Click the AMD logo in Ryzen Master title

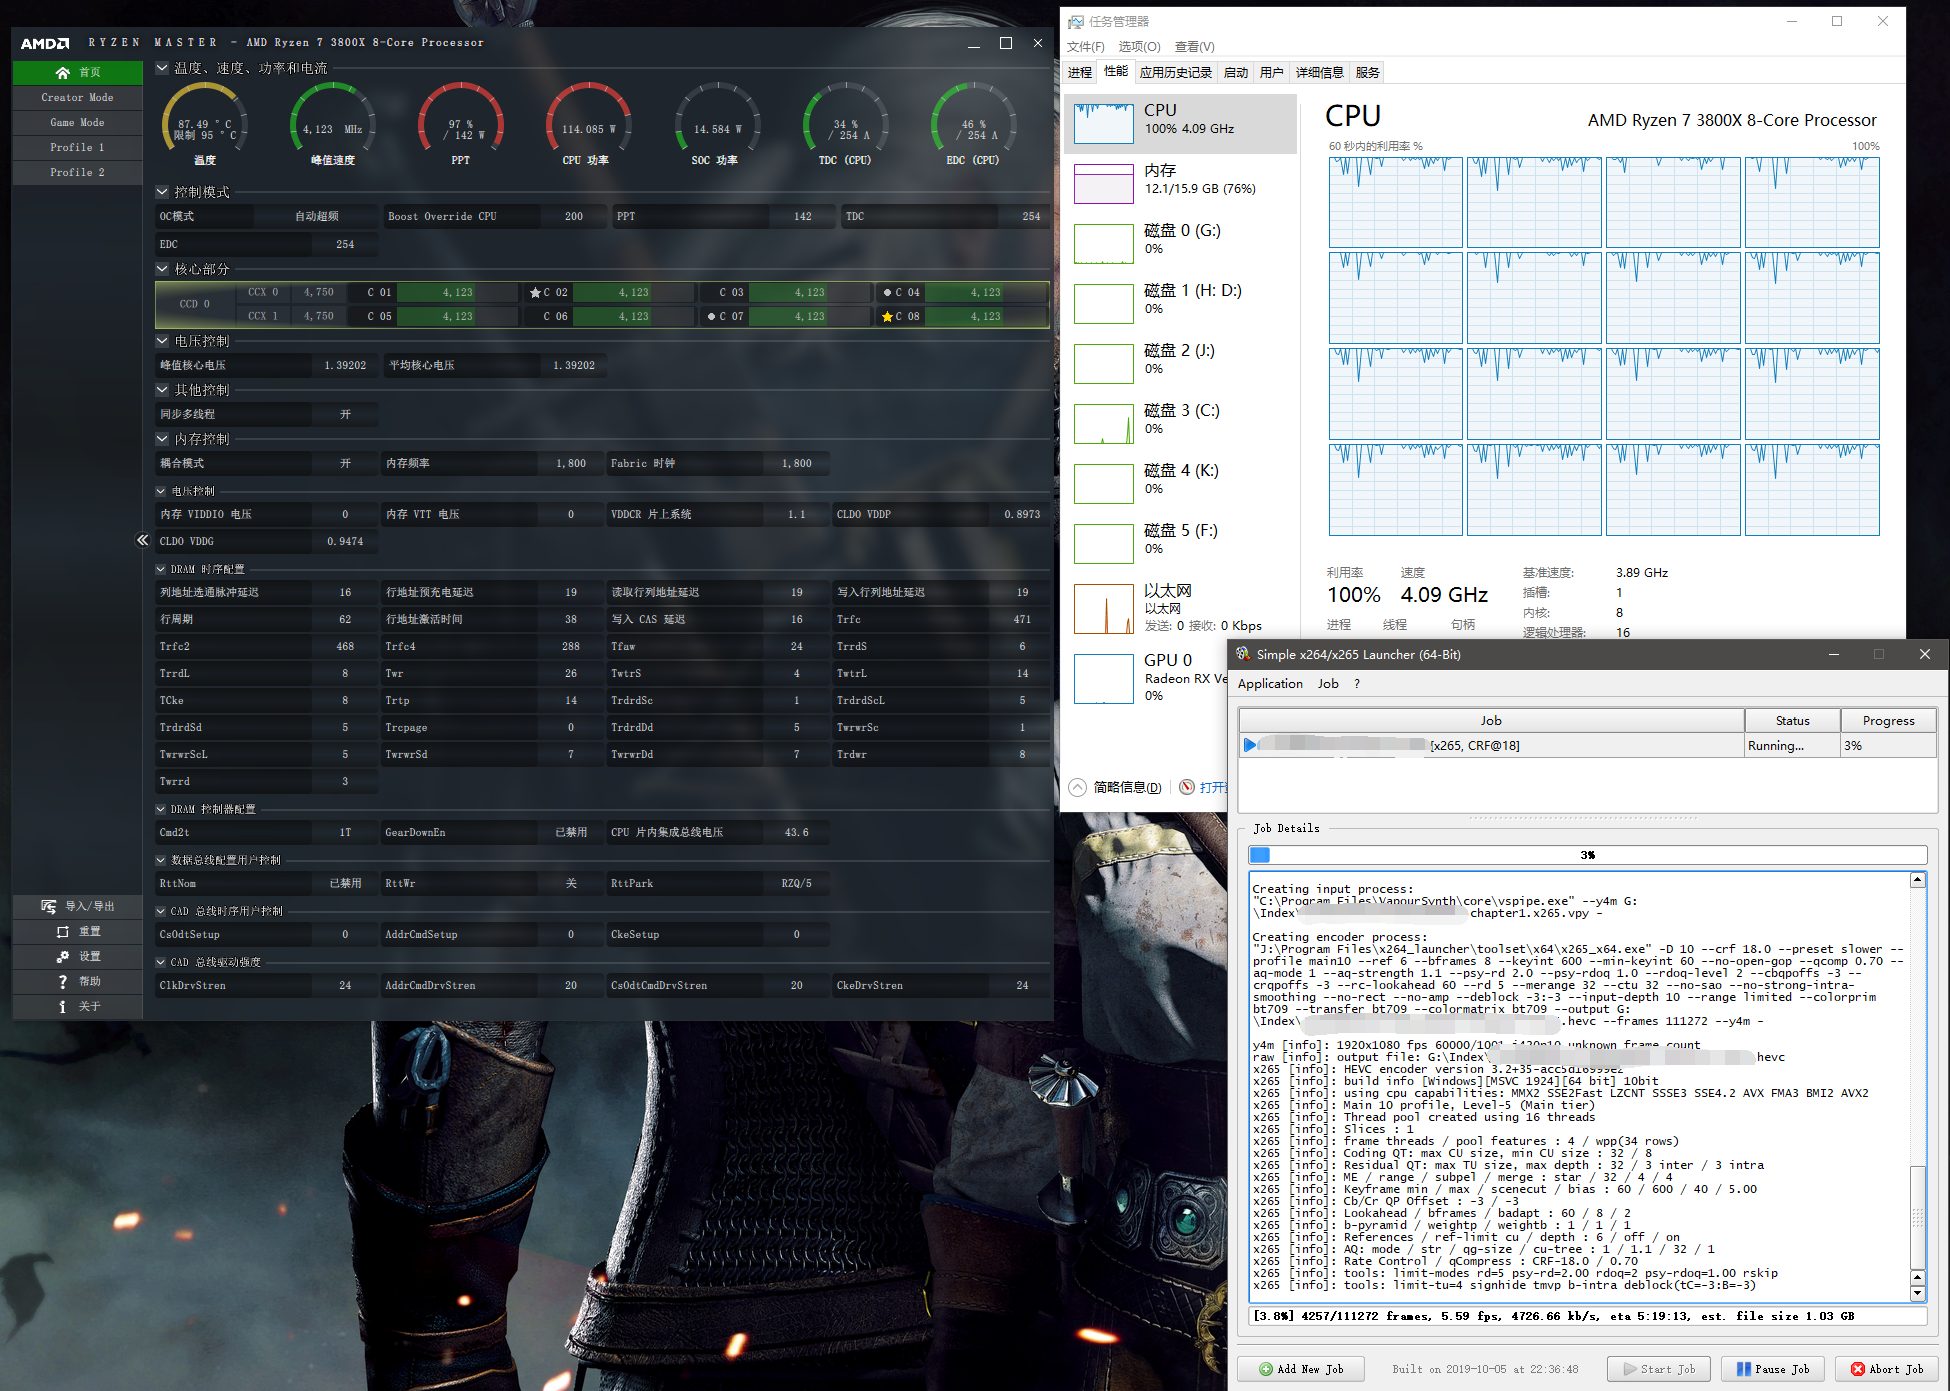[x=45, y=43]
